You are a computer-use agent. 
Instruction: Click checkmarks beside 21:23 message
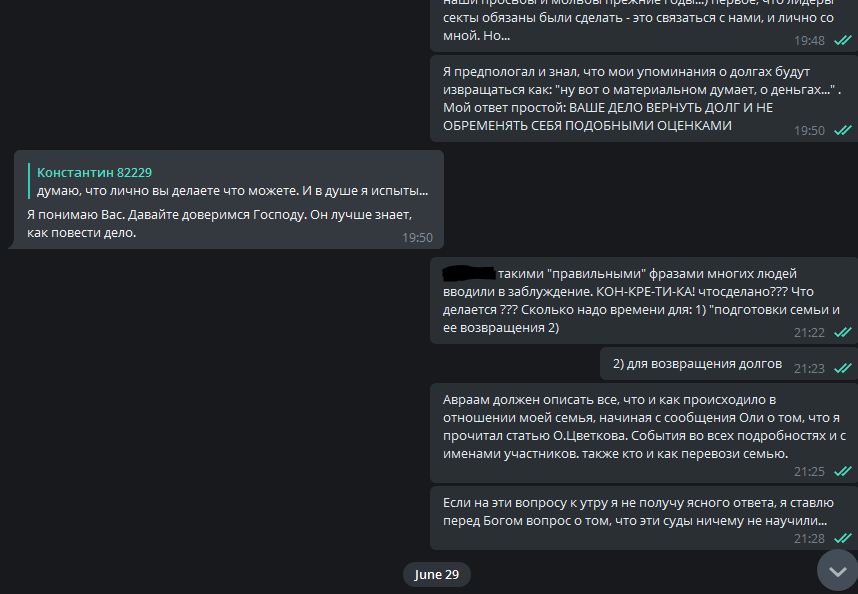click(842, 368)
